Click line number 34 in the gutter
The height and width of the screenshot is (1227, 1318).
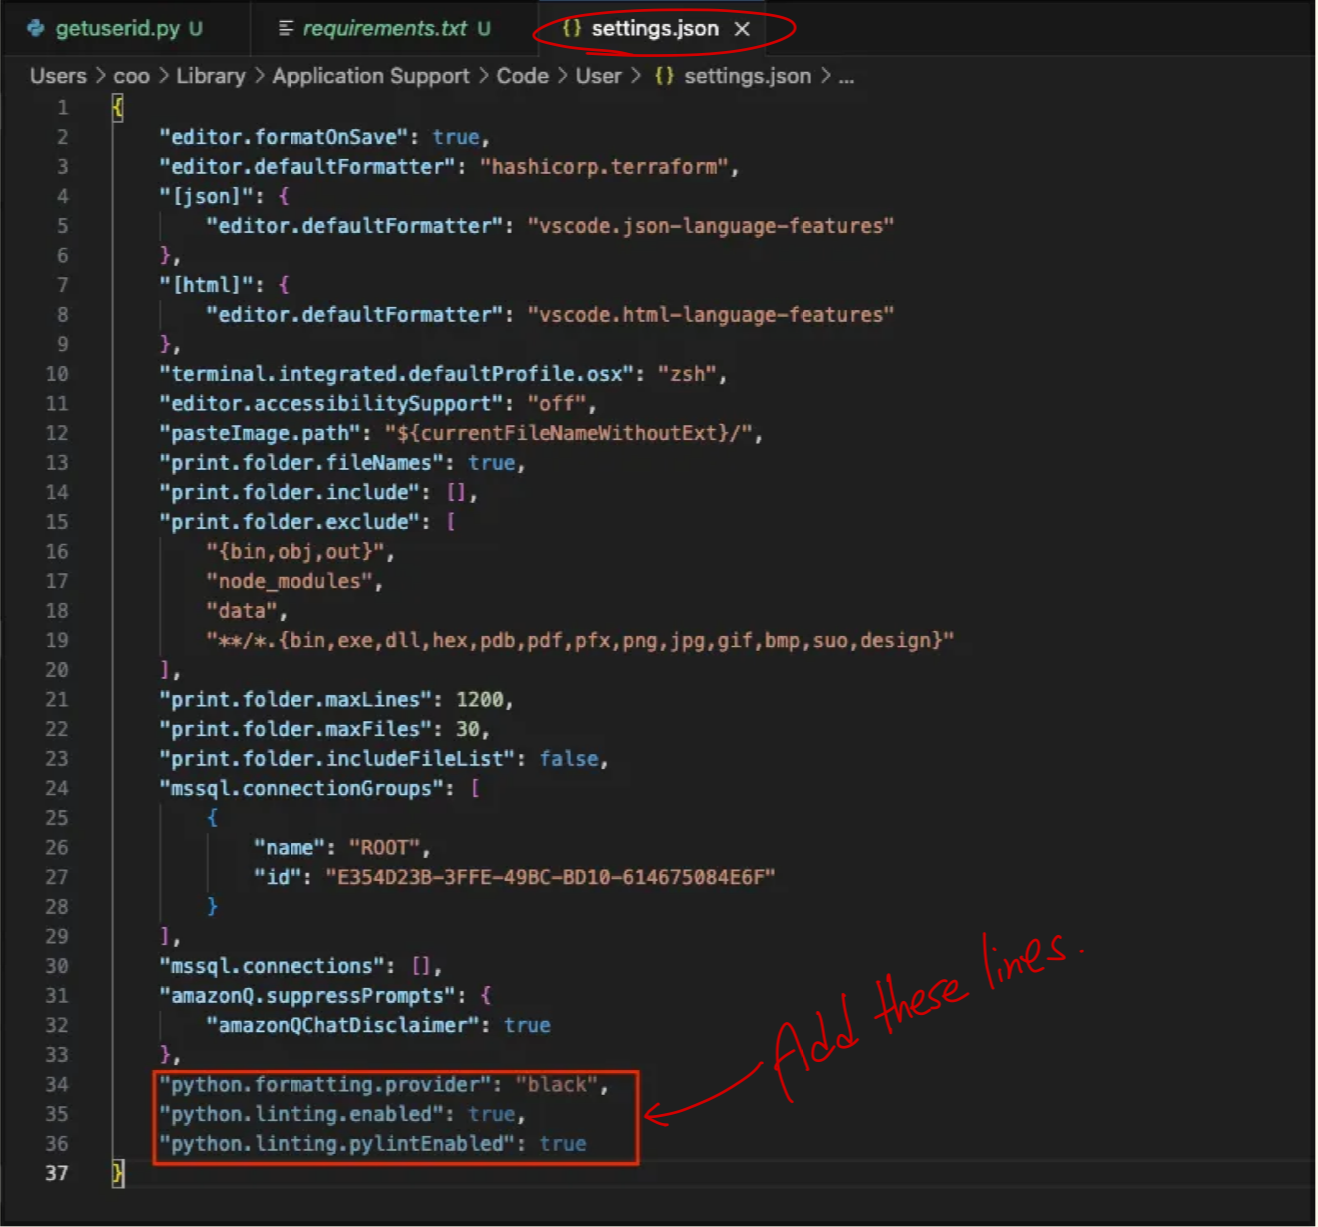click(x=57, y=1084)
